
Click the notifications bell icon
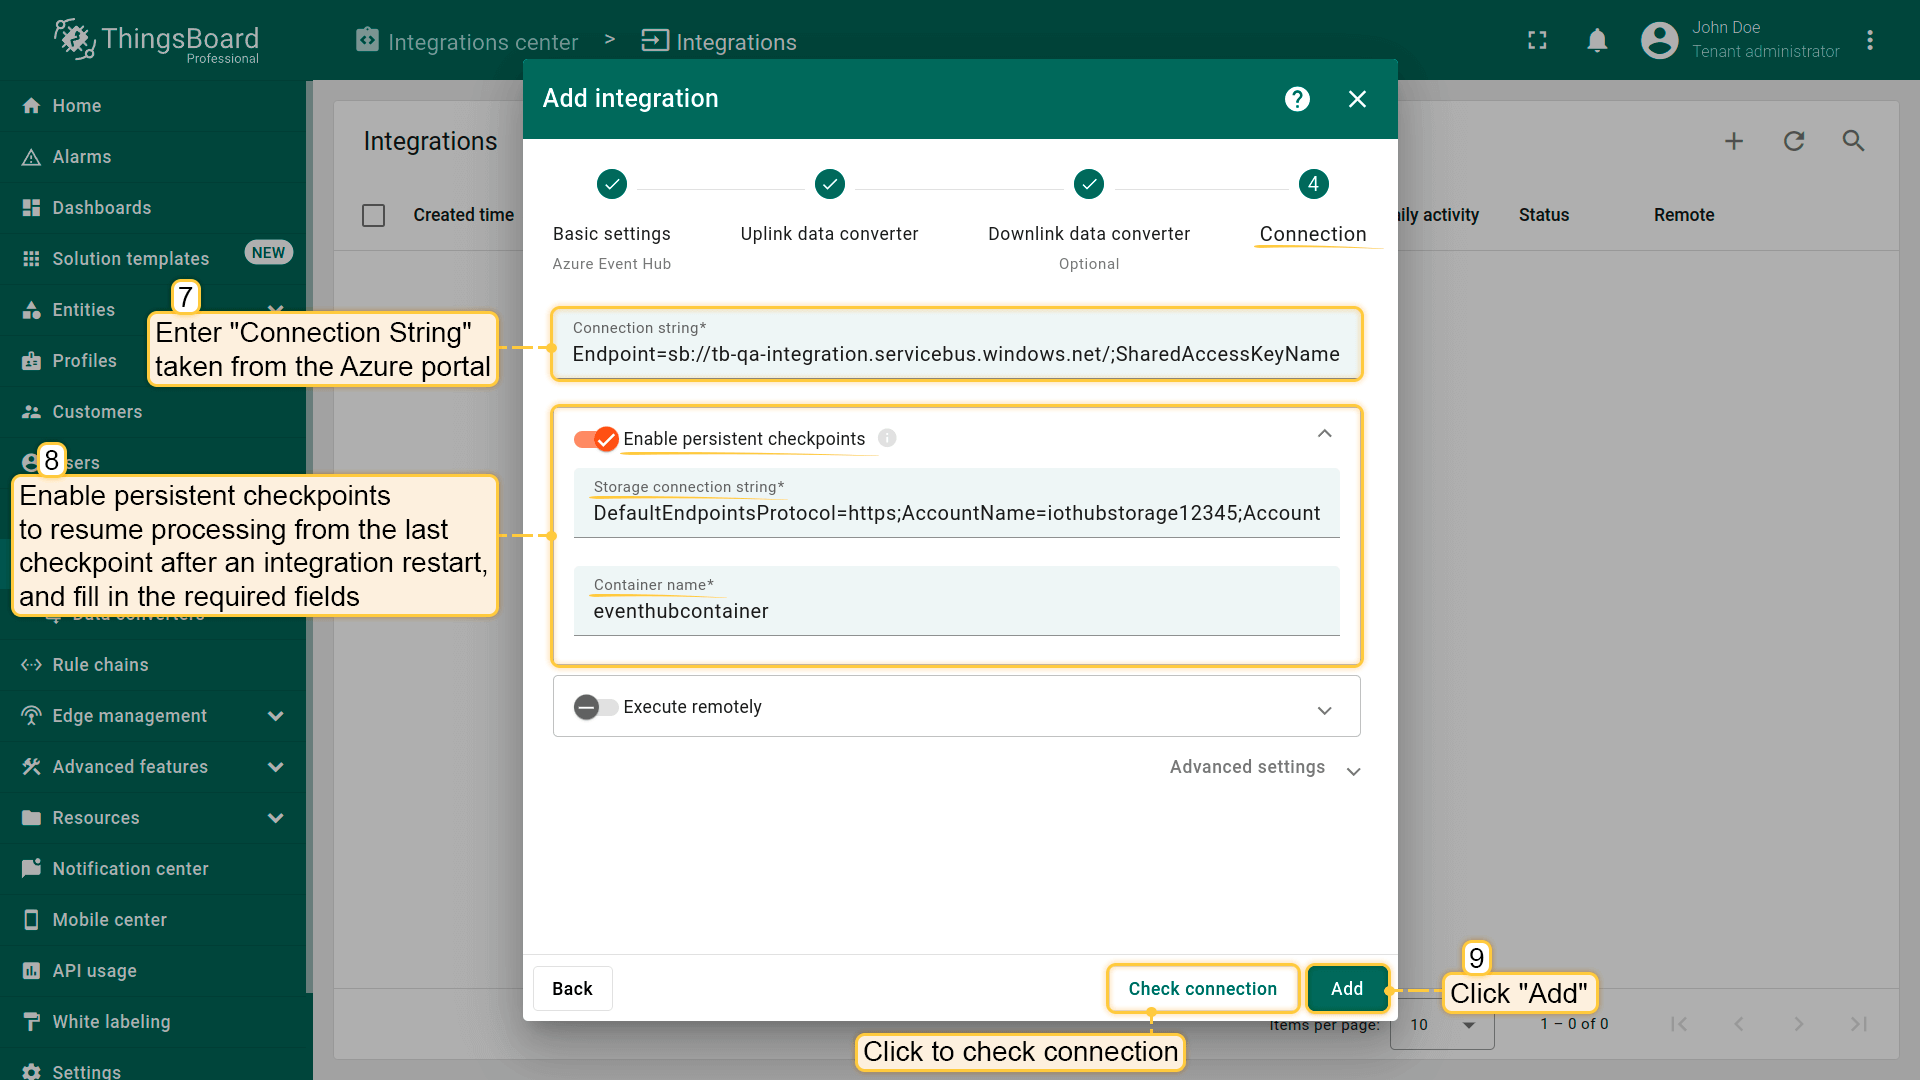pos(1597,41)
